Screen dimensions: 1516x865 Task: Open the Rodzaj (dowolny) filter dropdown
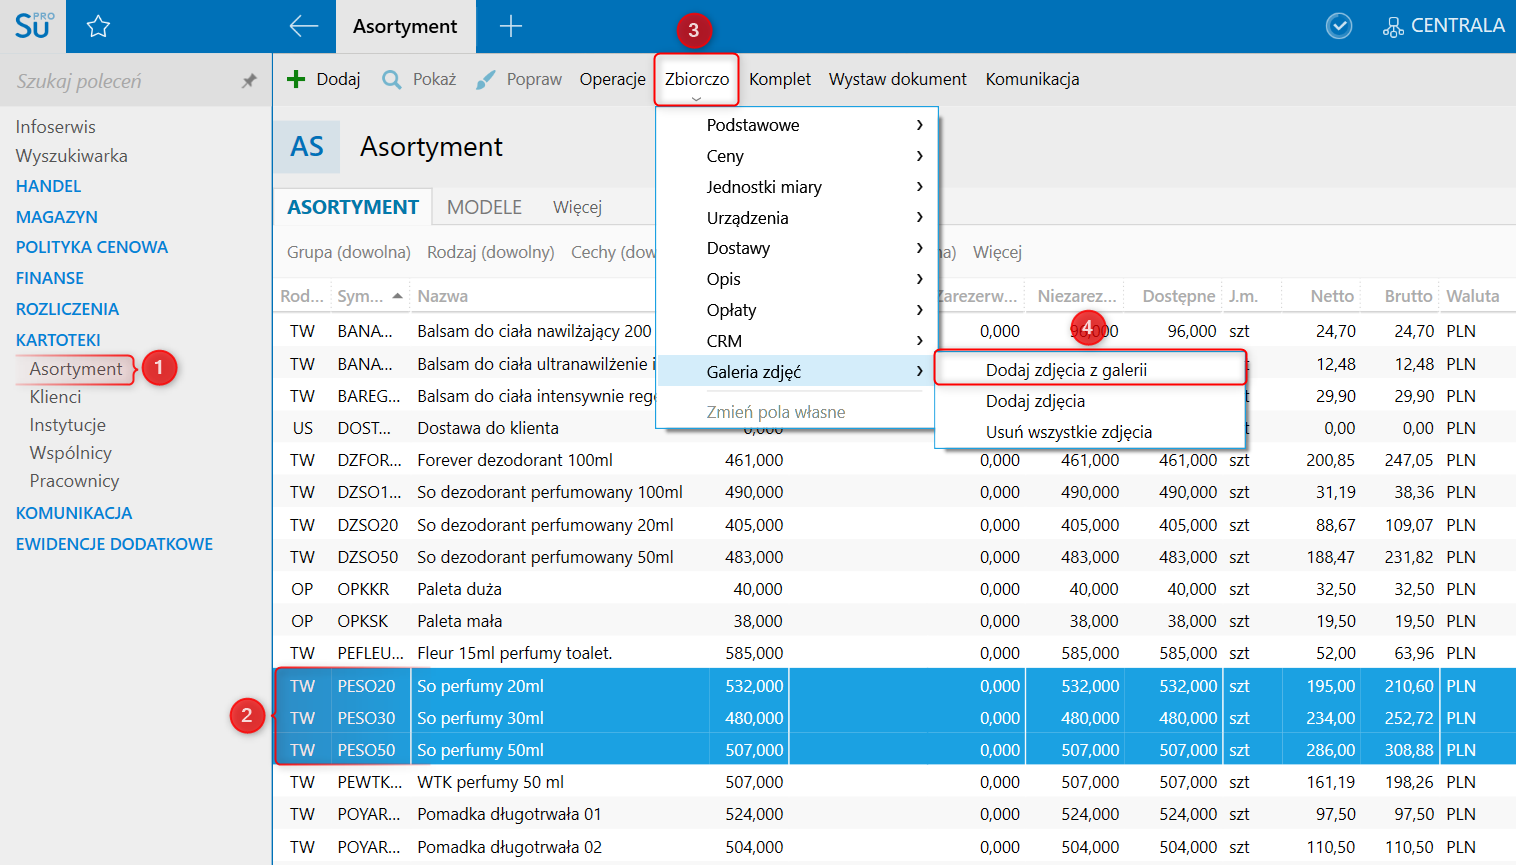[490, 252]
